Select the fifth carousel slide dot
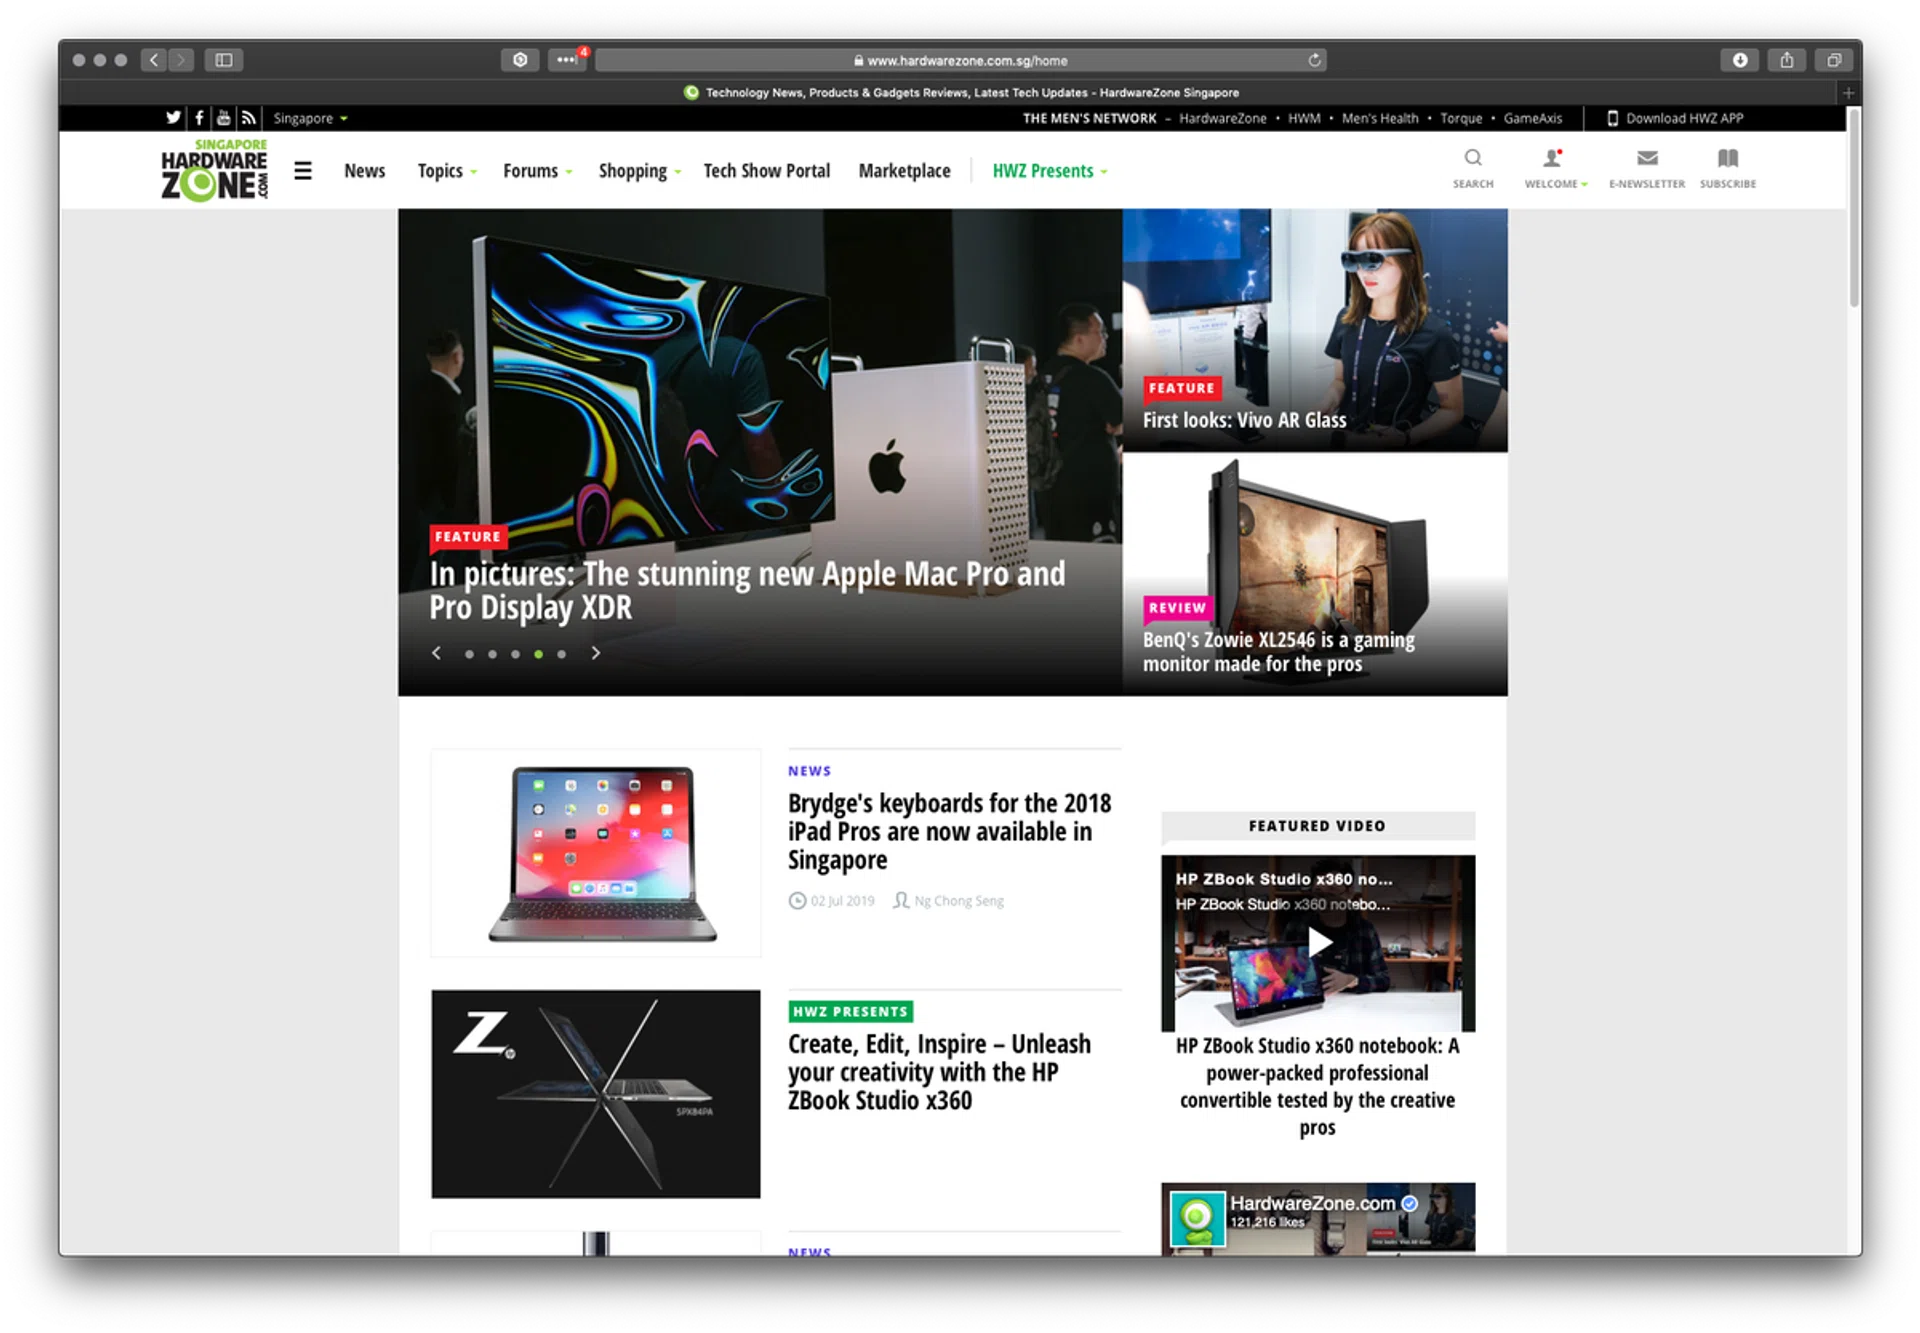The height and width of the screenshot is (1333, 1920). [562, 654]
